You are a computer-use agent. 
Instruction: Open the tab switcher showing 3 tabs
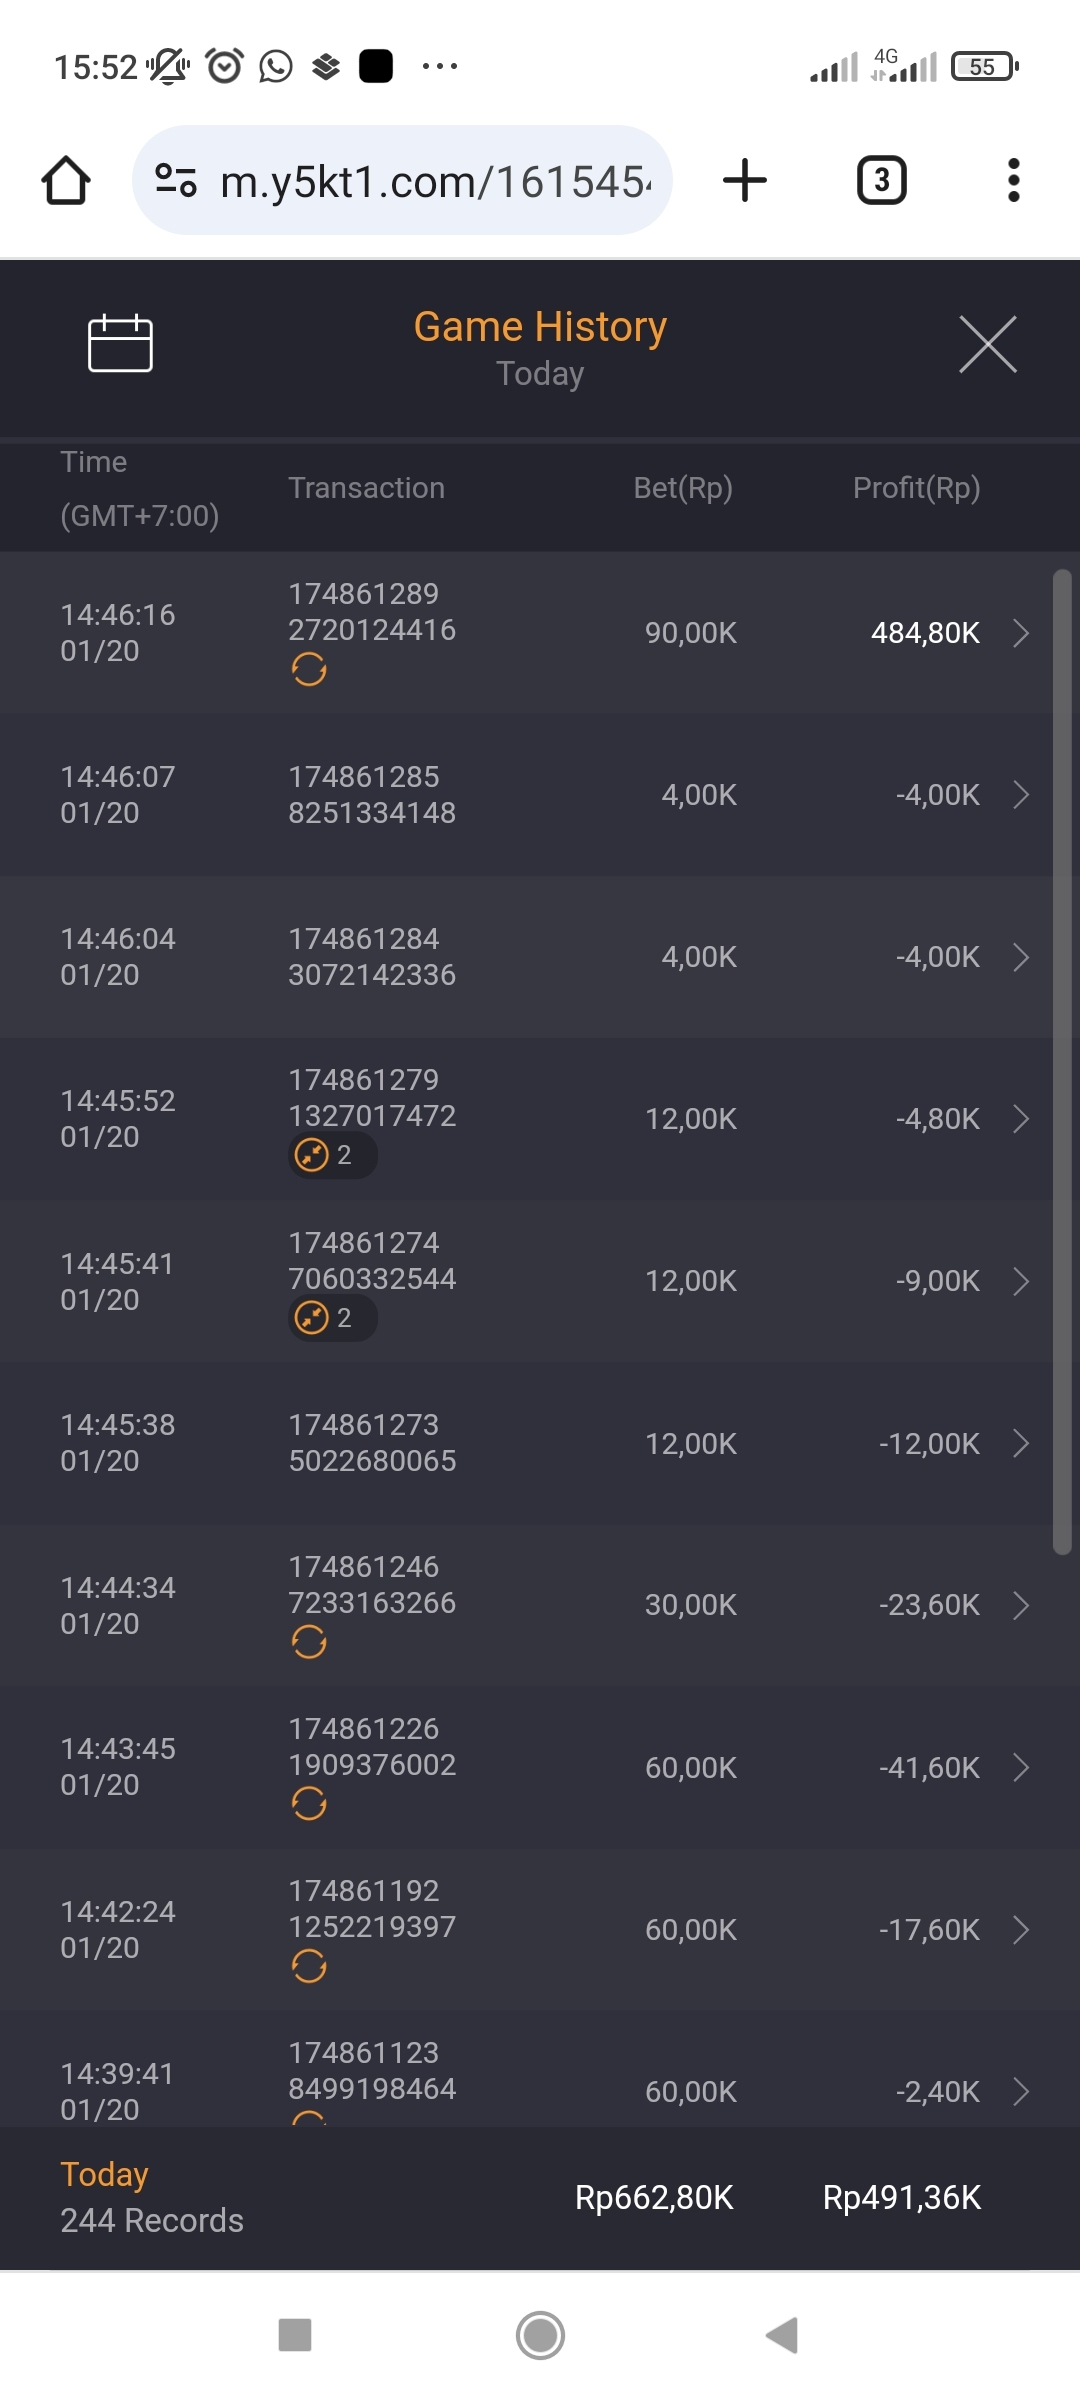(881, 181)
